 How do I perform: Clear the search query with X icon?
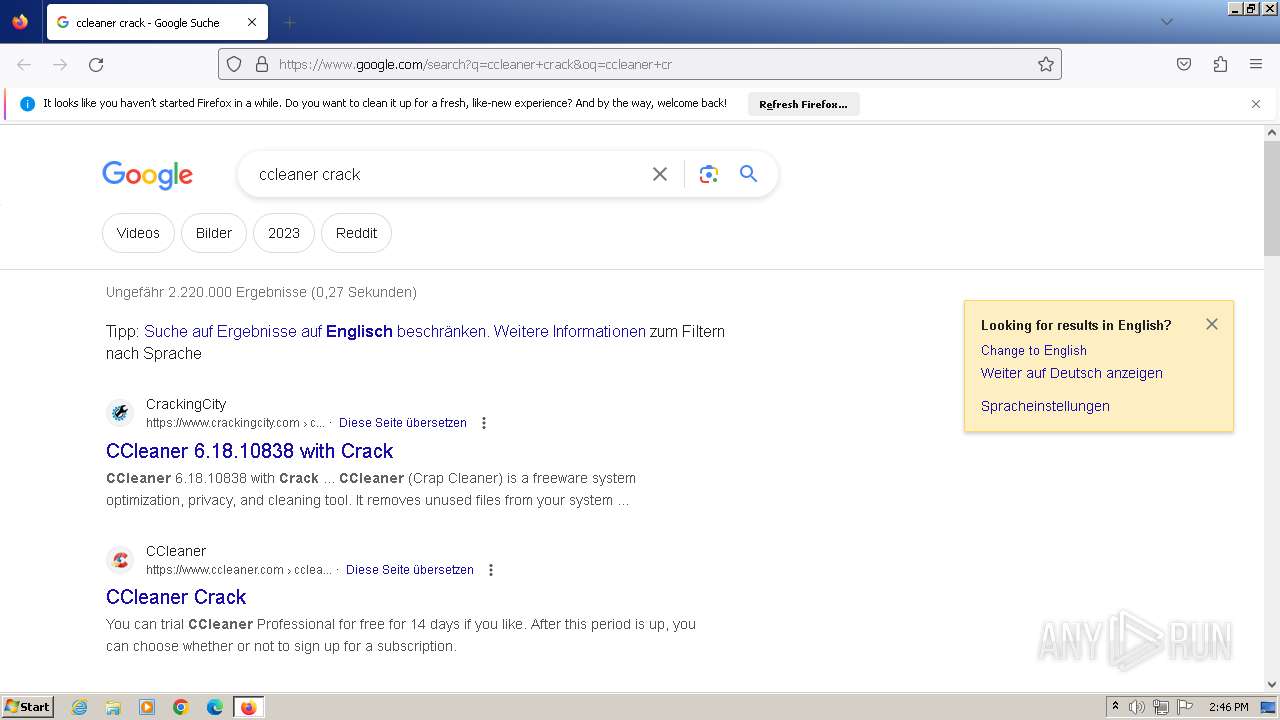point(660,174)
